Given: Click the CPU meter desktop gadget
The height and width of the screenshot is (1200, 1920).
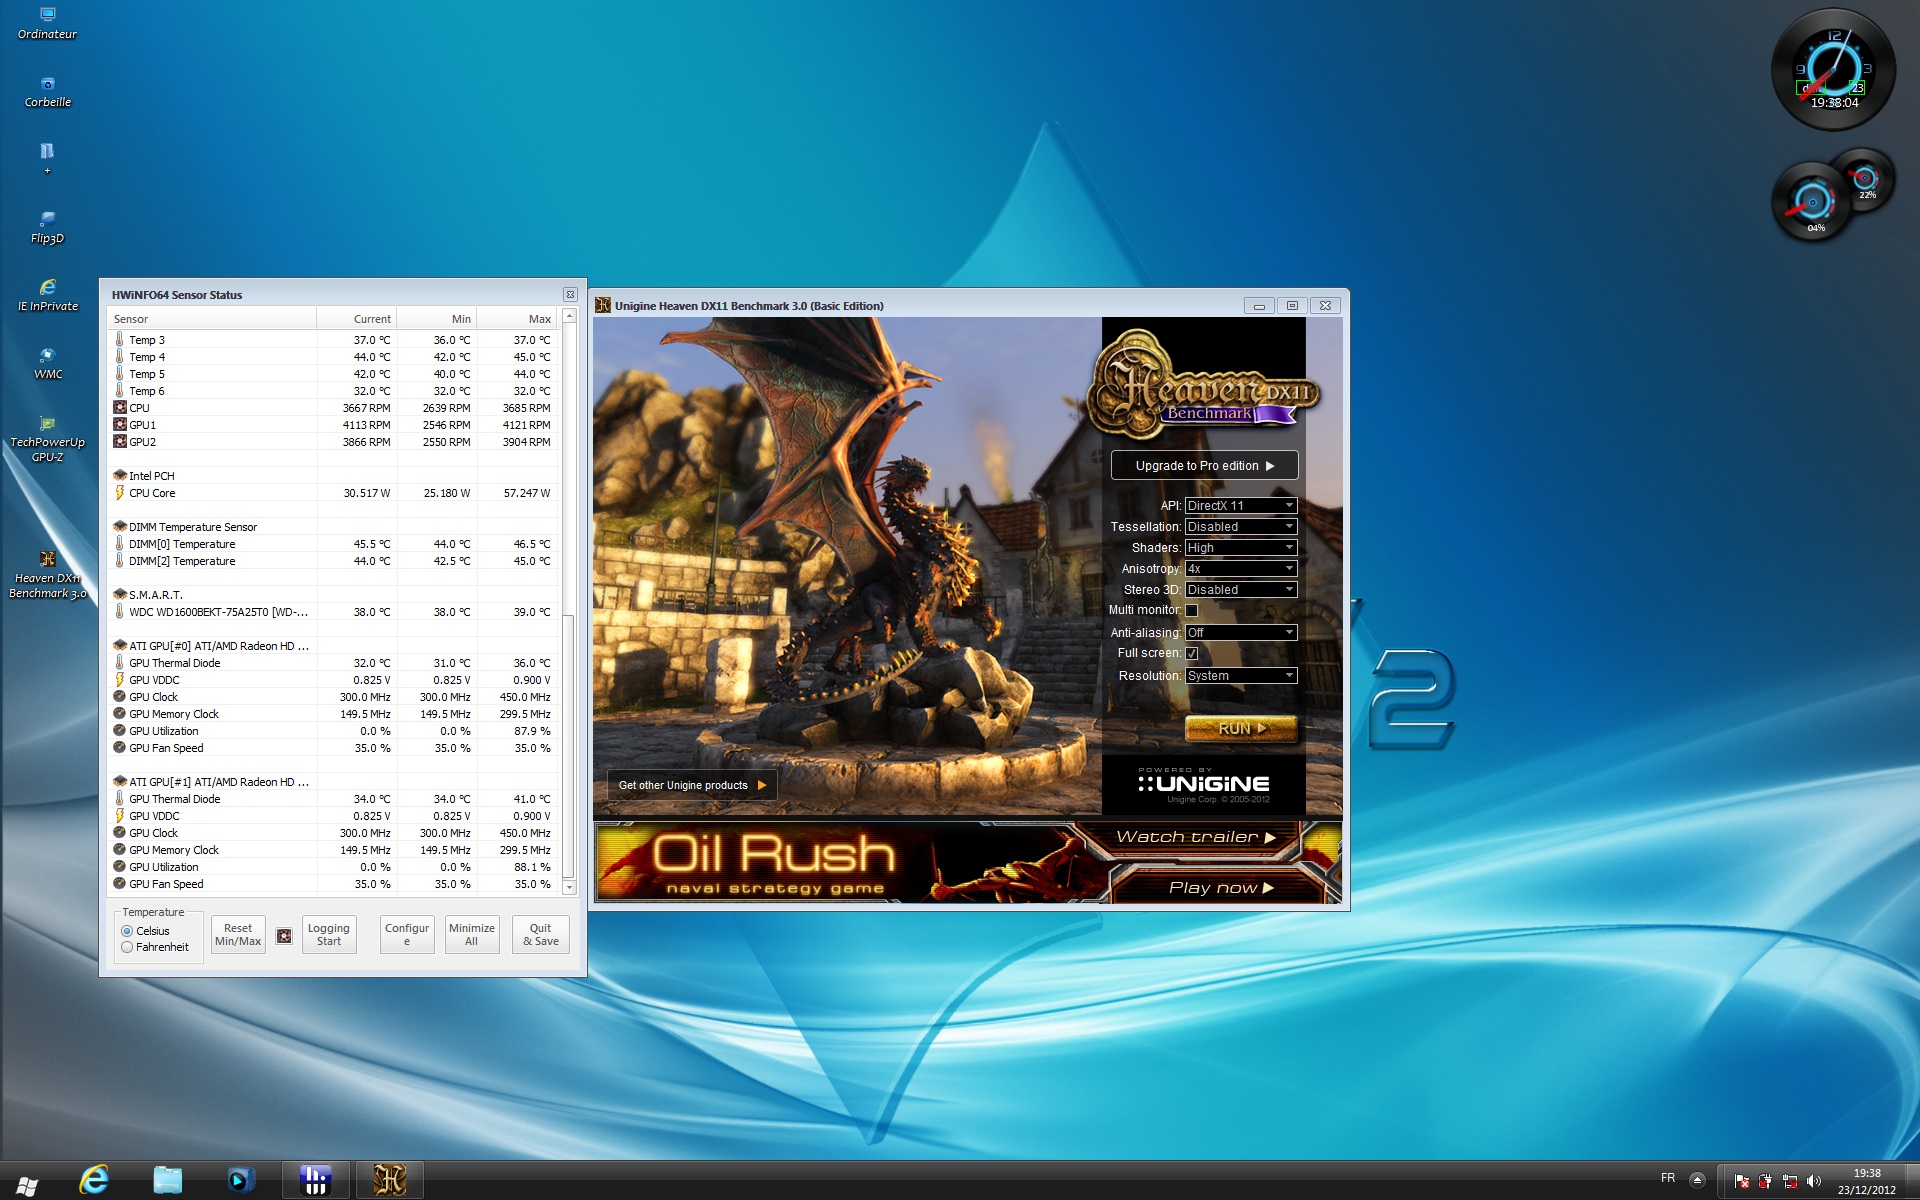Looking at the screenshot, I should [x=1812, y=203].
